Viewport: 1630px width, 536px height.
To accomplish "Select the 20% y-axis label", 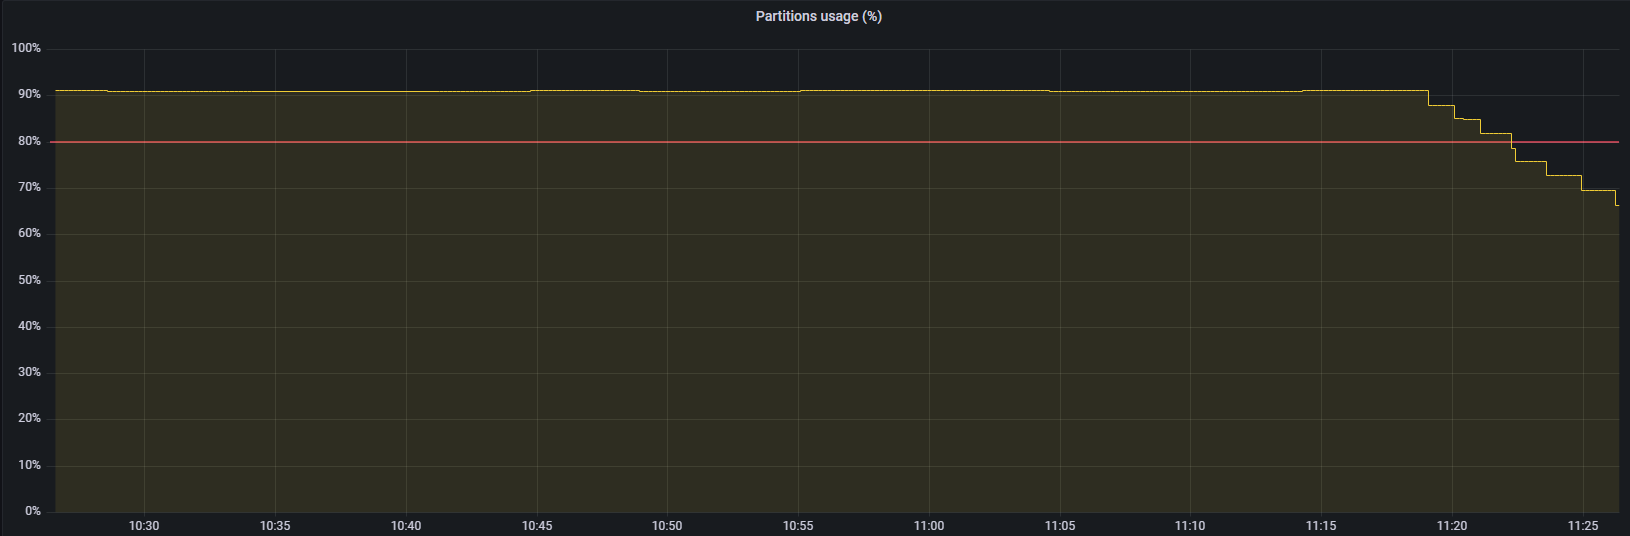I will point(29,418).
